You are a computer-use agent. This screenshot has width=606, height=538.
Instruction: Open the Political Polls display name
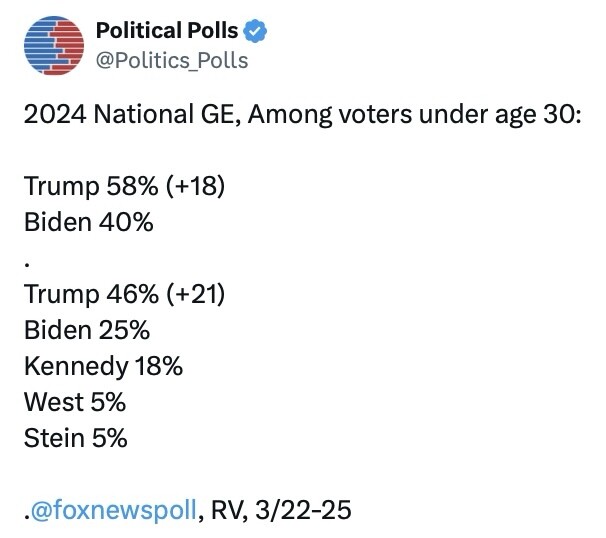(x=167, y=31)
